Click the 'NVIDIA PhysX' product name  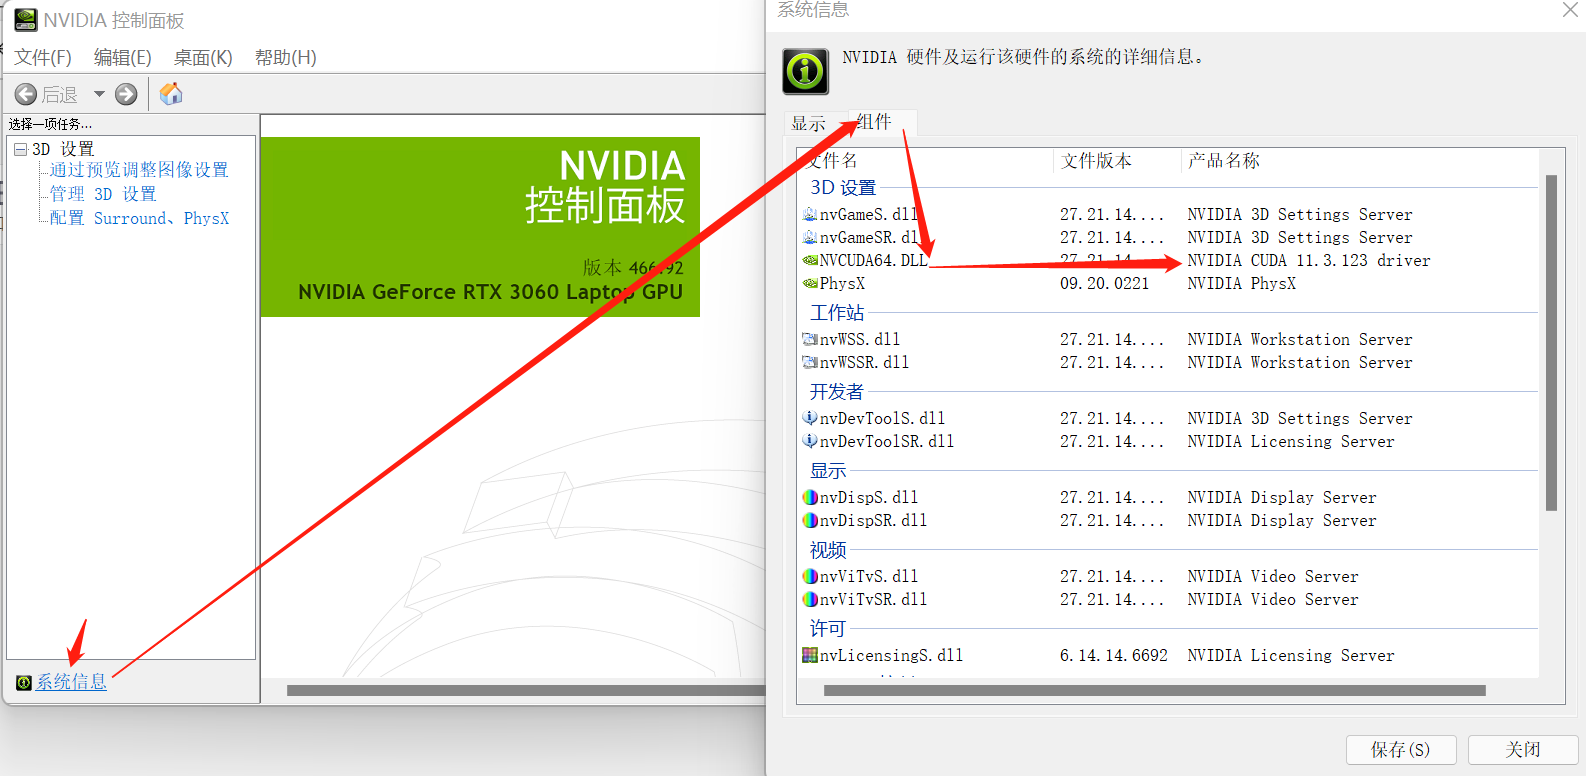point(1241,283)
